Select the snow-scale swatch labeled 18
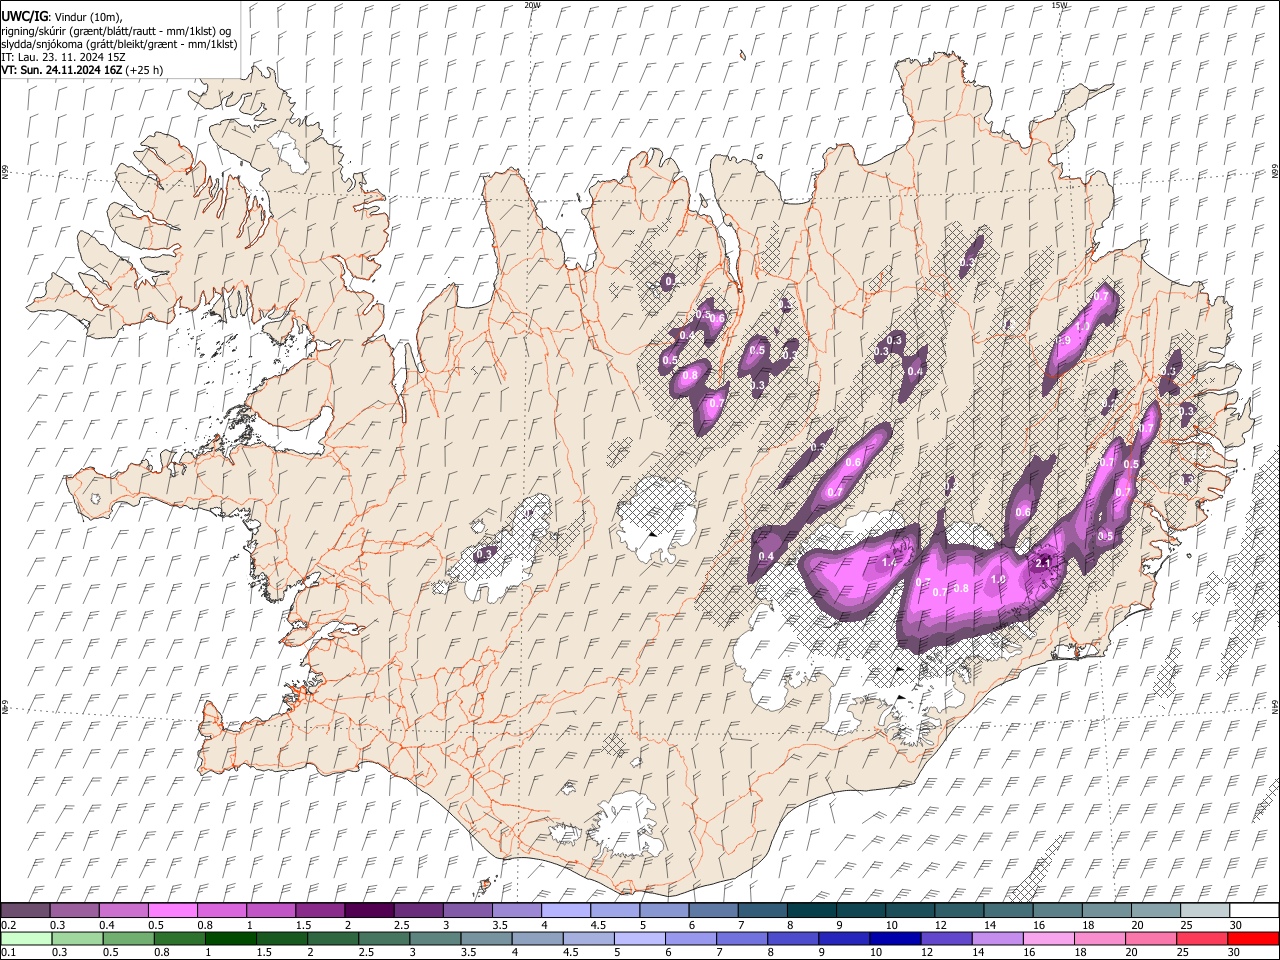The width and height of the screenshot is (1280, 960). 1108,910
